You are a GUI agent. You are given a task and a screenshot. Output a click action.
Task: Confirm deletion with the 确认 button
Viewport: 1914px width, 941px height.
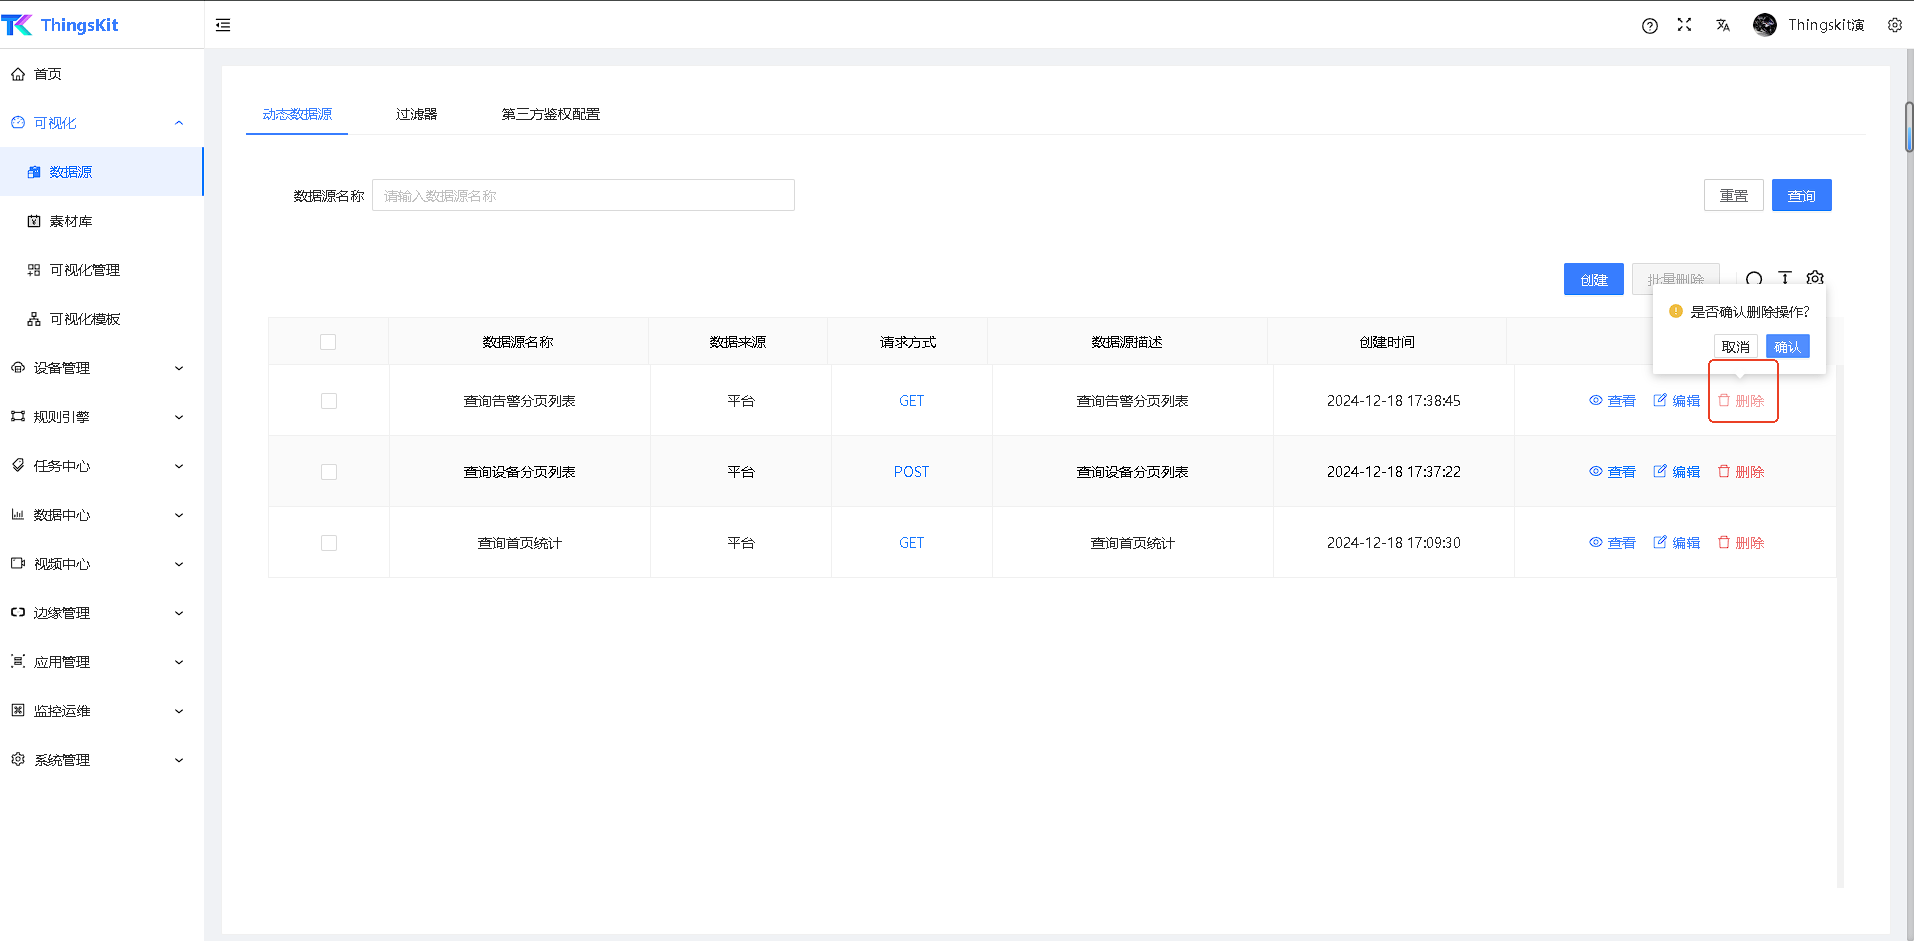(x=1787, y=347)
